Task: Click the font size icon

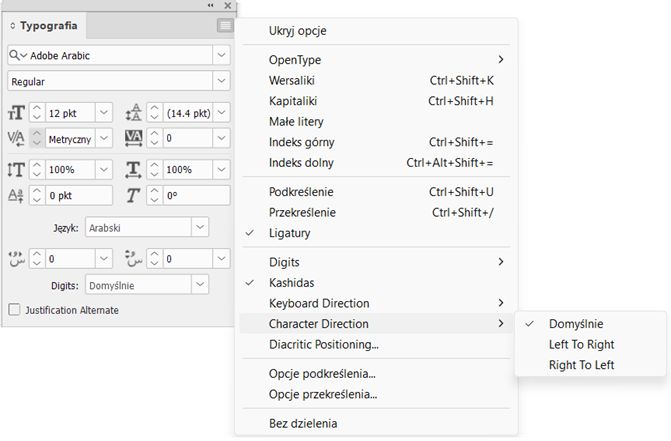Action: [16, 113]
